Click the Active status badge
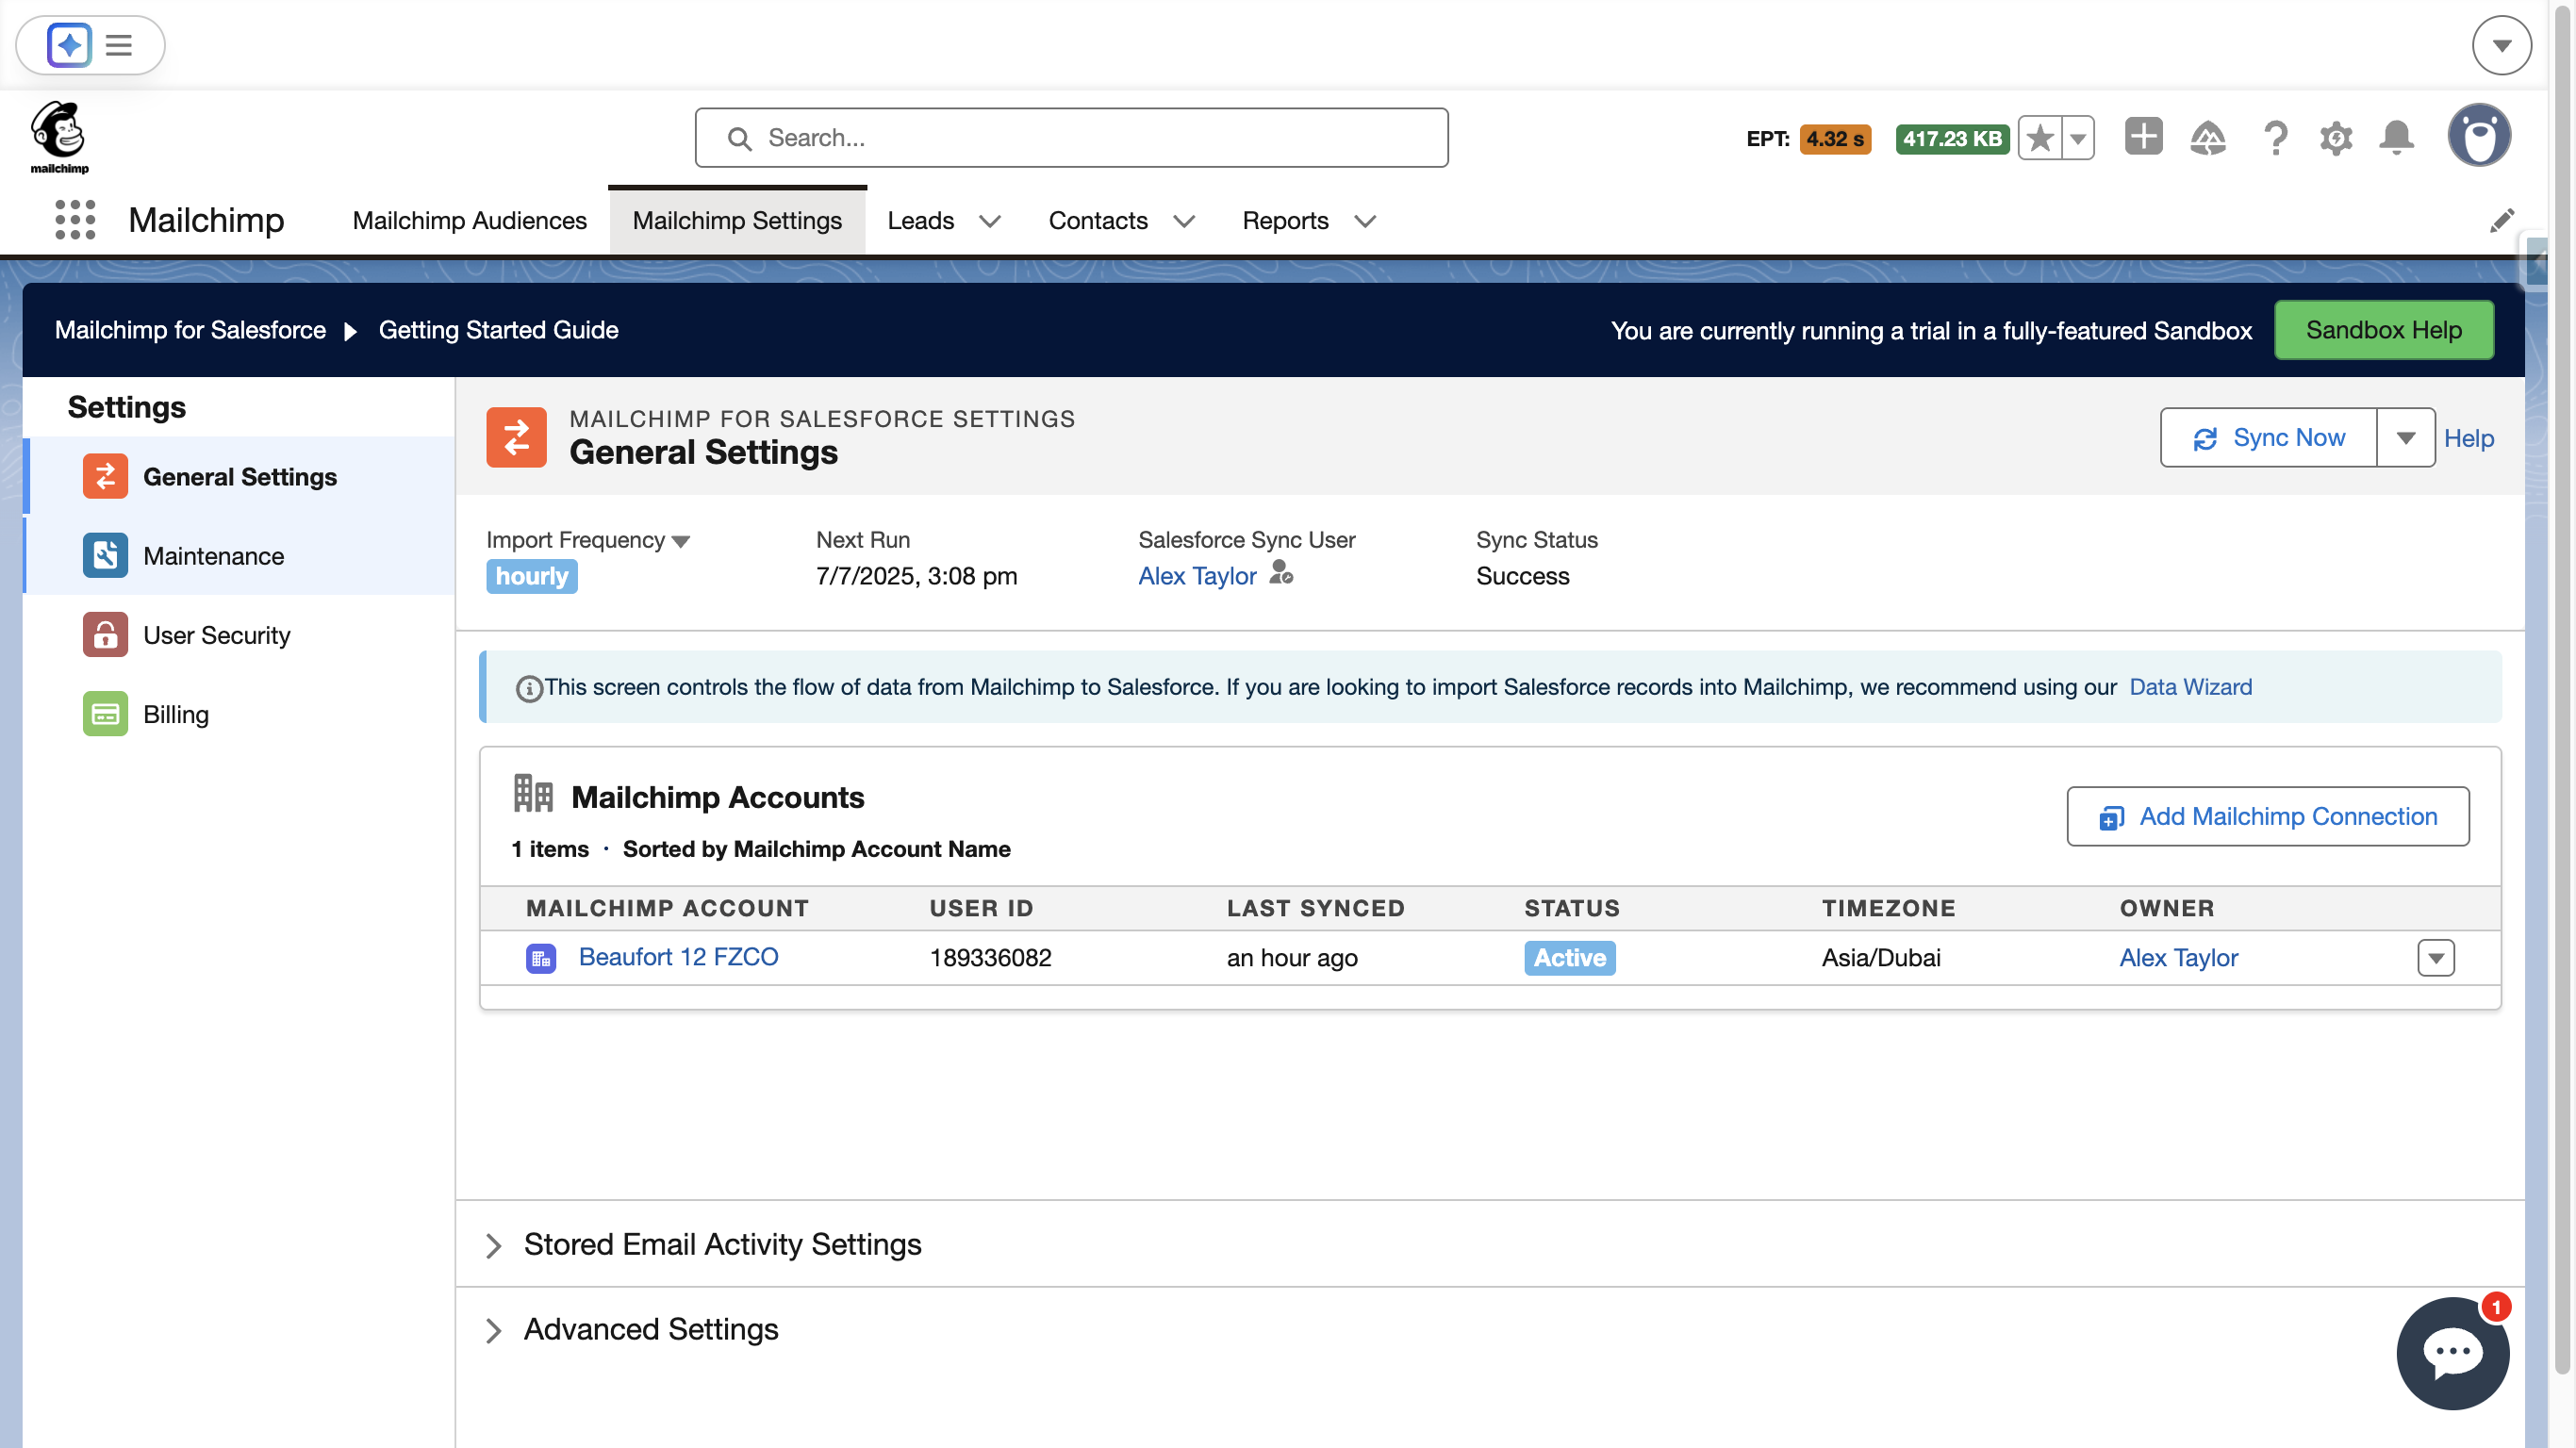Screen dimensions: 2576x1448 1569,958
